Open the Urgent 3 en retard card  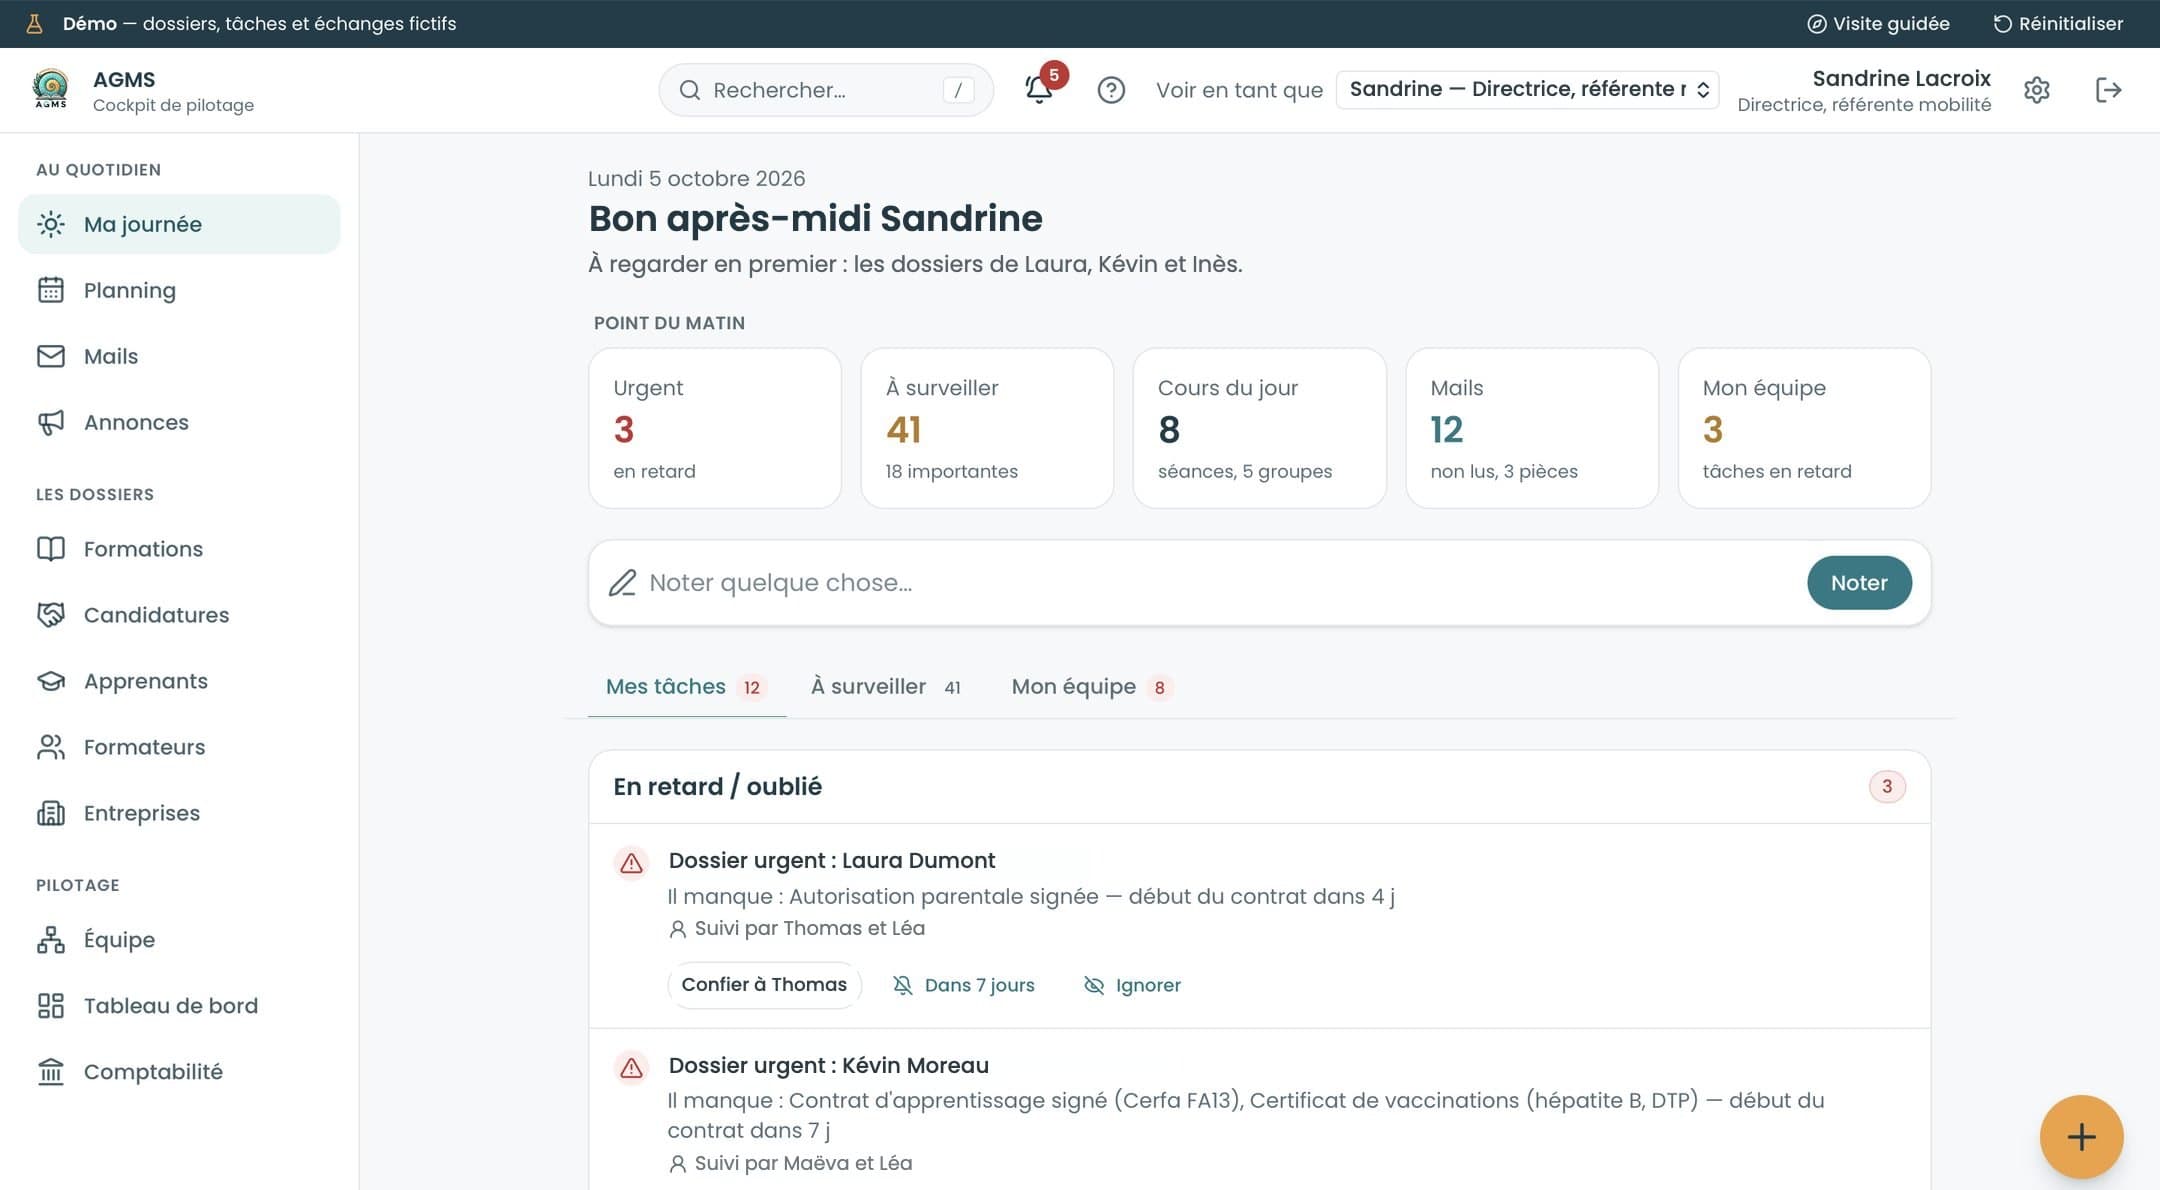coord(715,428)
